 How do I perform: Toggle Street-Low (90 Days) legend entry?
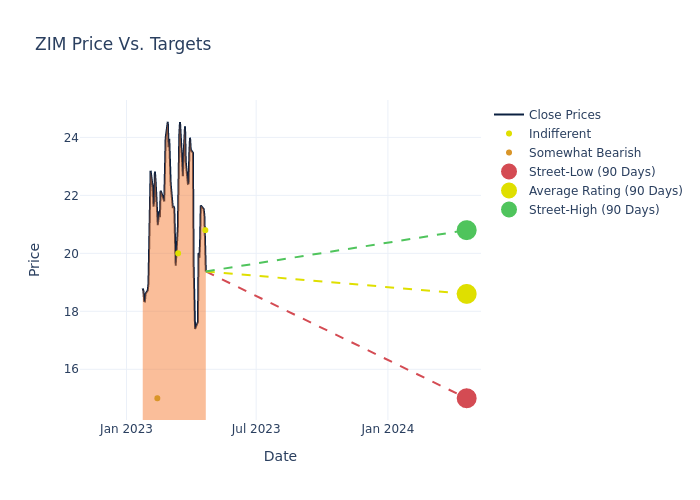(591, 172)
